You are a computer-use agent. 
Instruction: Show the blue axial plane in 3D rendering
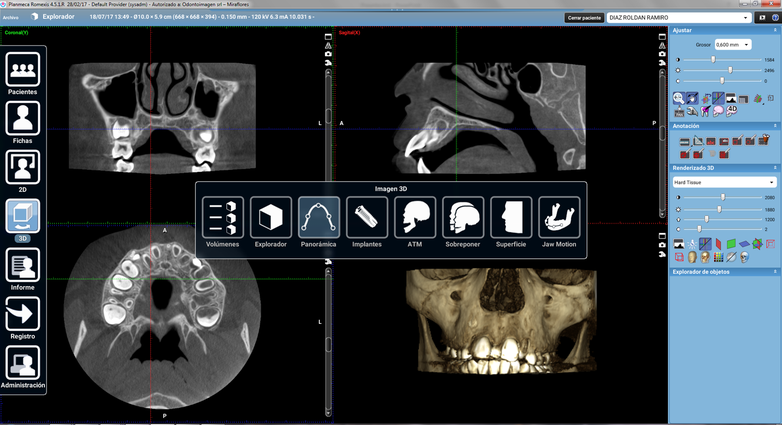pyautogui.click(x=744, y=244)
